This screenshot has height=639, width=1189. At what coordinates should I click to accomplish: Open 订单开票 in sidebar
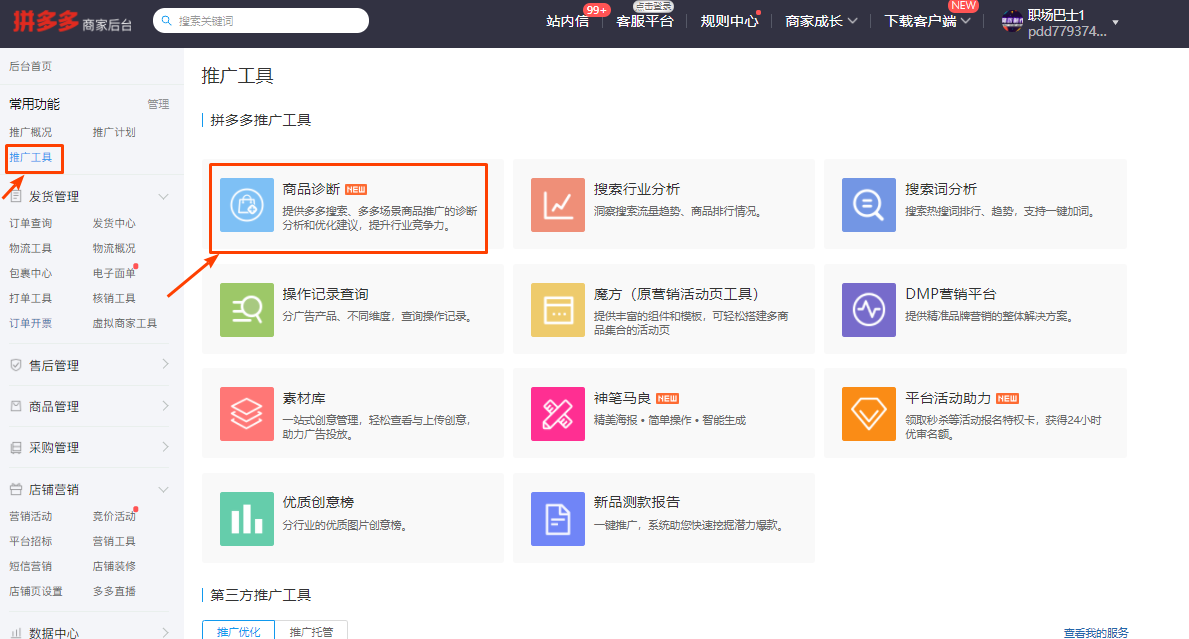click(x=30, y=323)
